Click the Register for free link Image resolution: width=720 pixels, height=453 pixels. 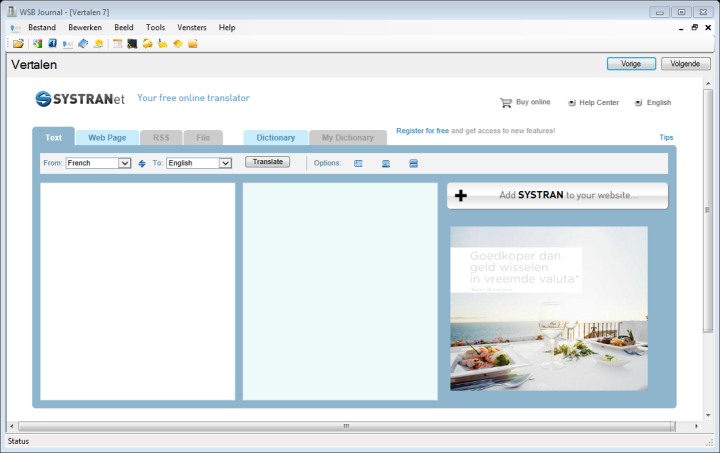422,131
